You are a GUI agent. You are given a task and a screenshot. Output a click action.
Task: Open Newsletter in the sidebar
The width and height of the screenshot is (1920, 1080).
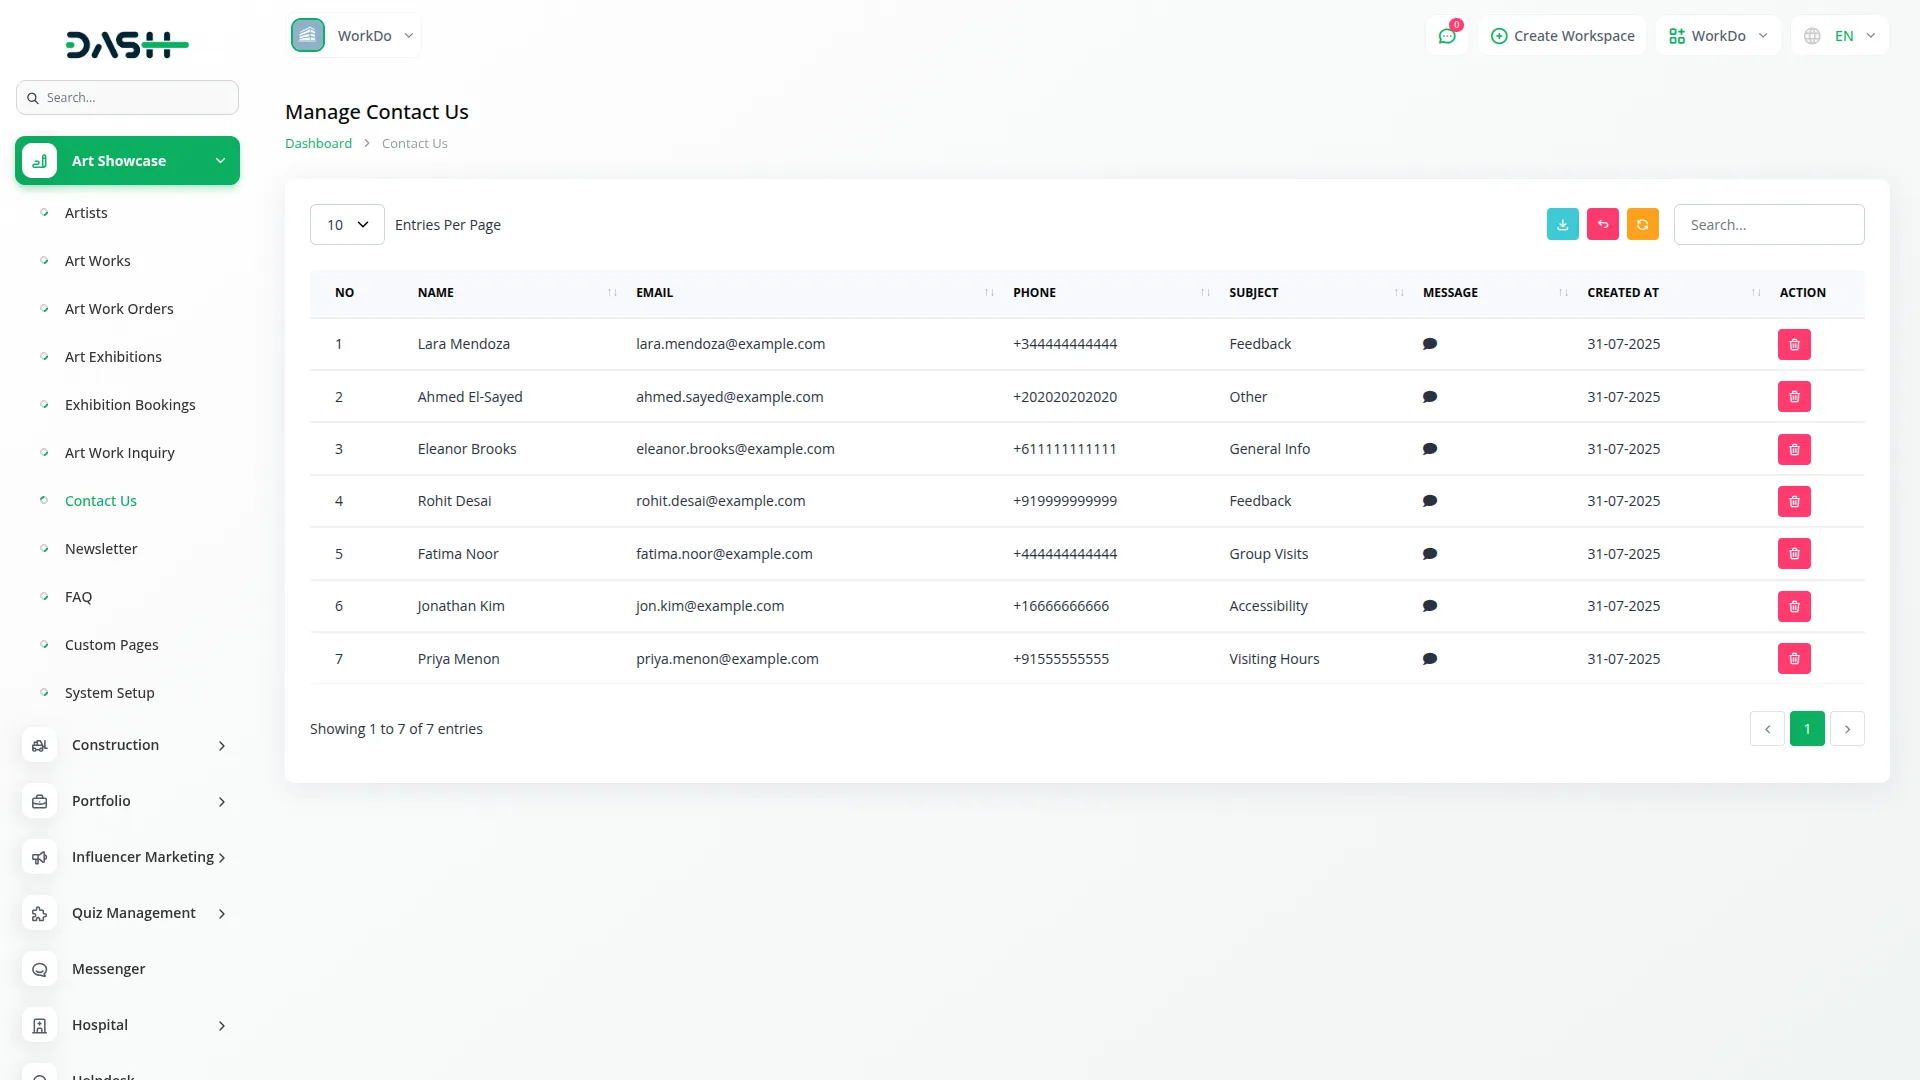[x=101, y=549]
